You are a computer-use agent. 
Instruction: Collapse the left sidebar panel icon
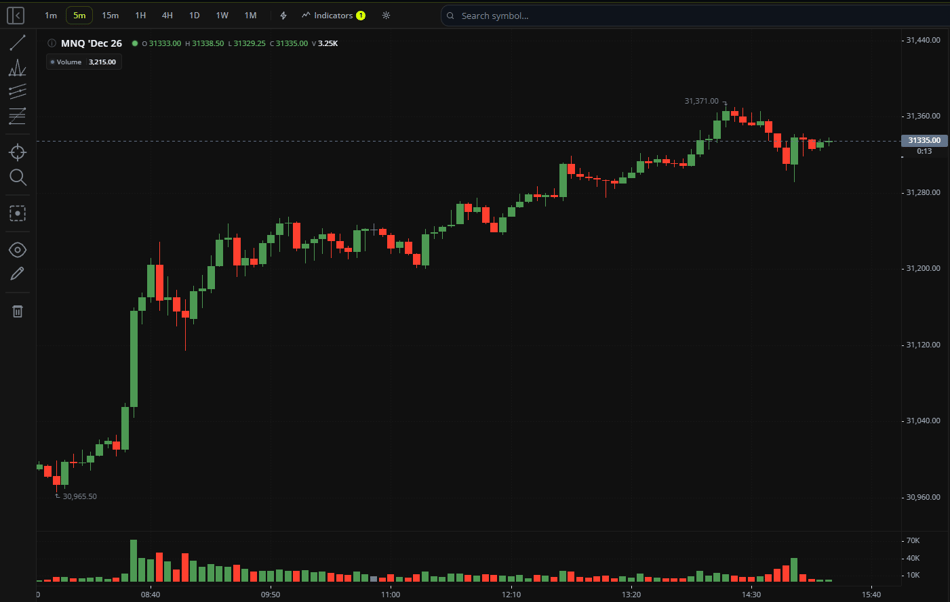16,15
